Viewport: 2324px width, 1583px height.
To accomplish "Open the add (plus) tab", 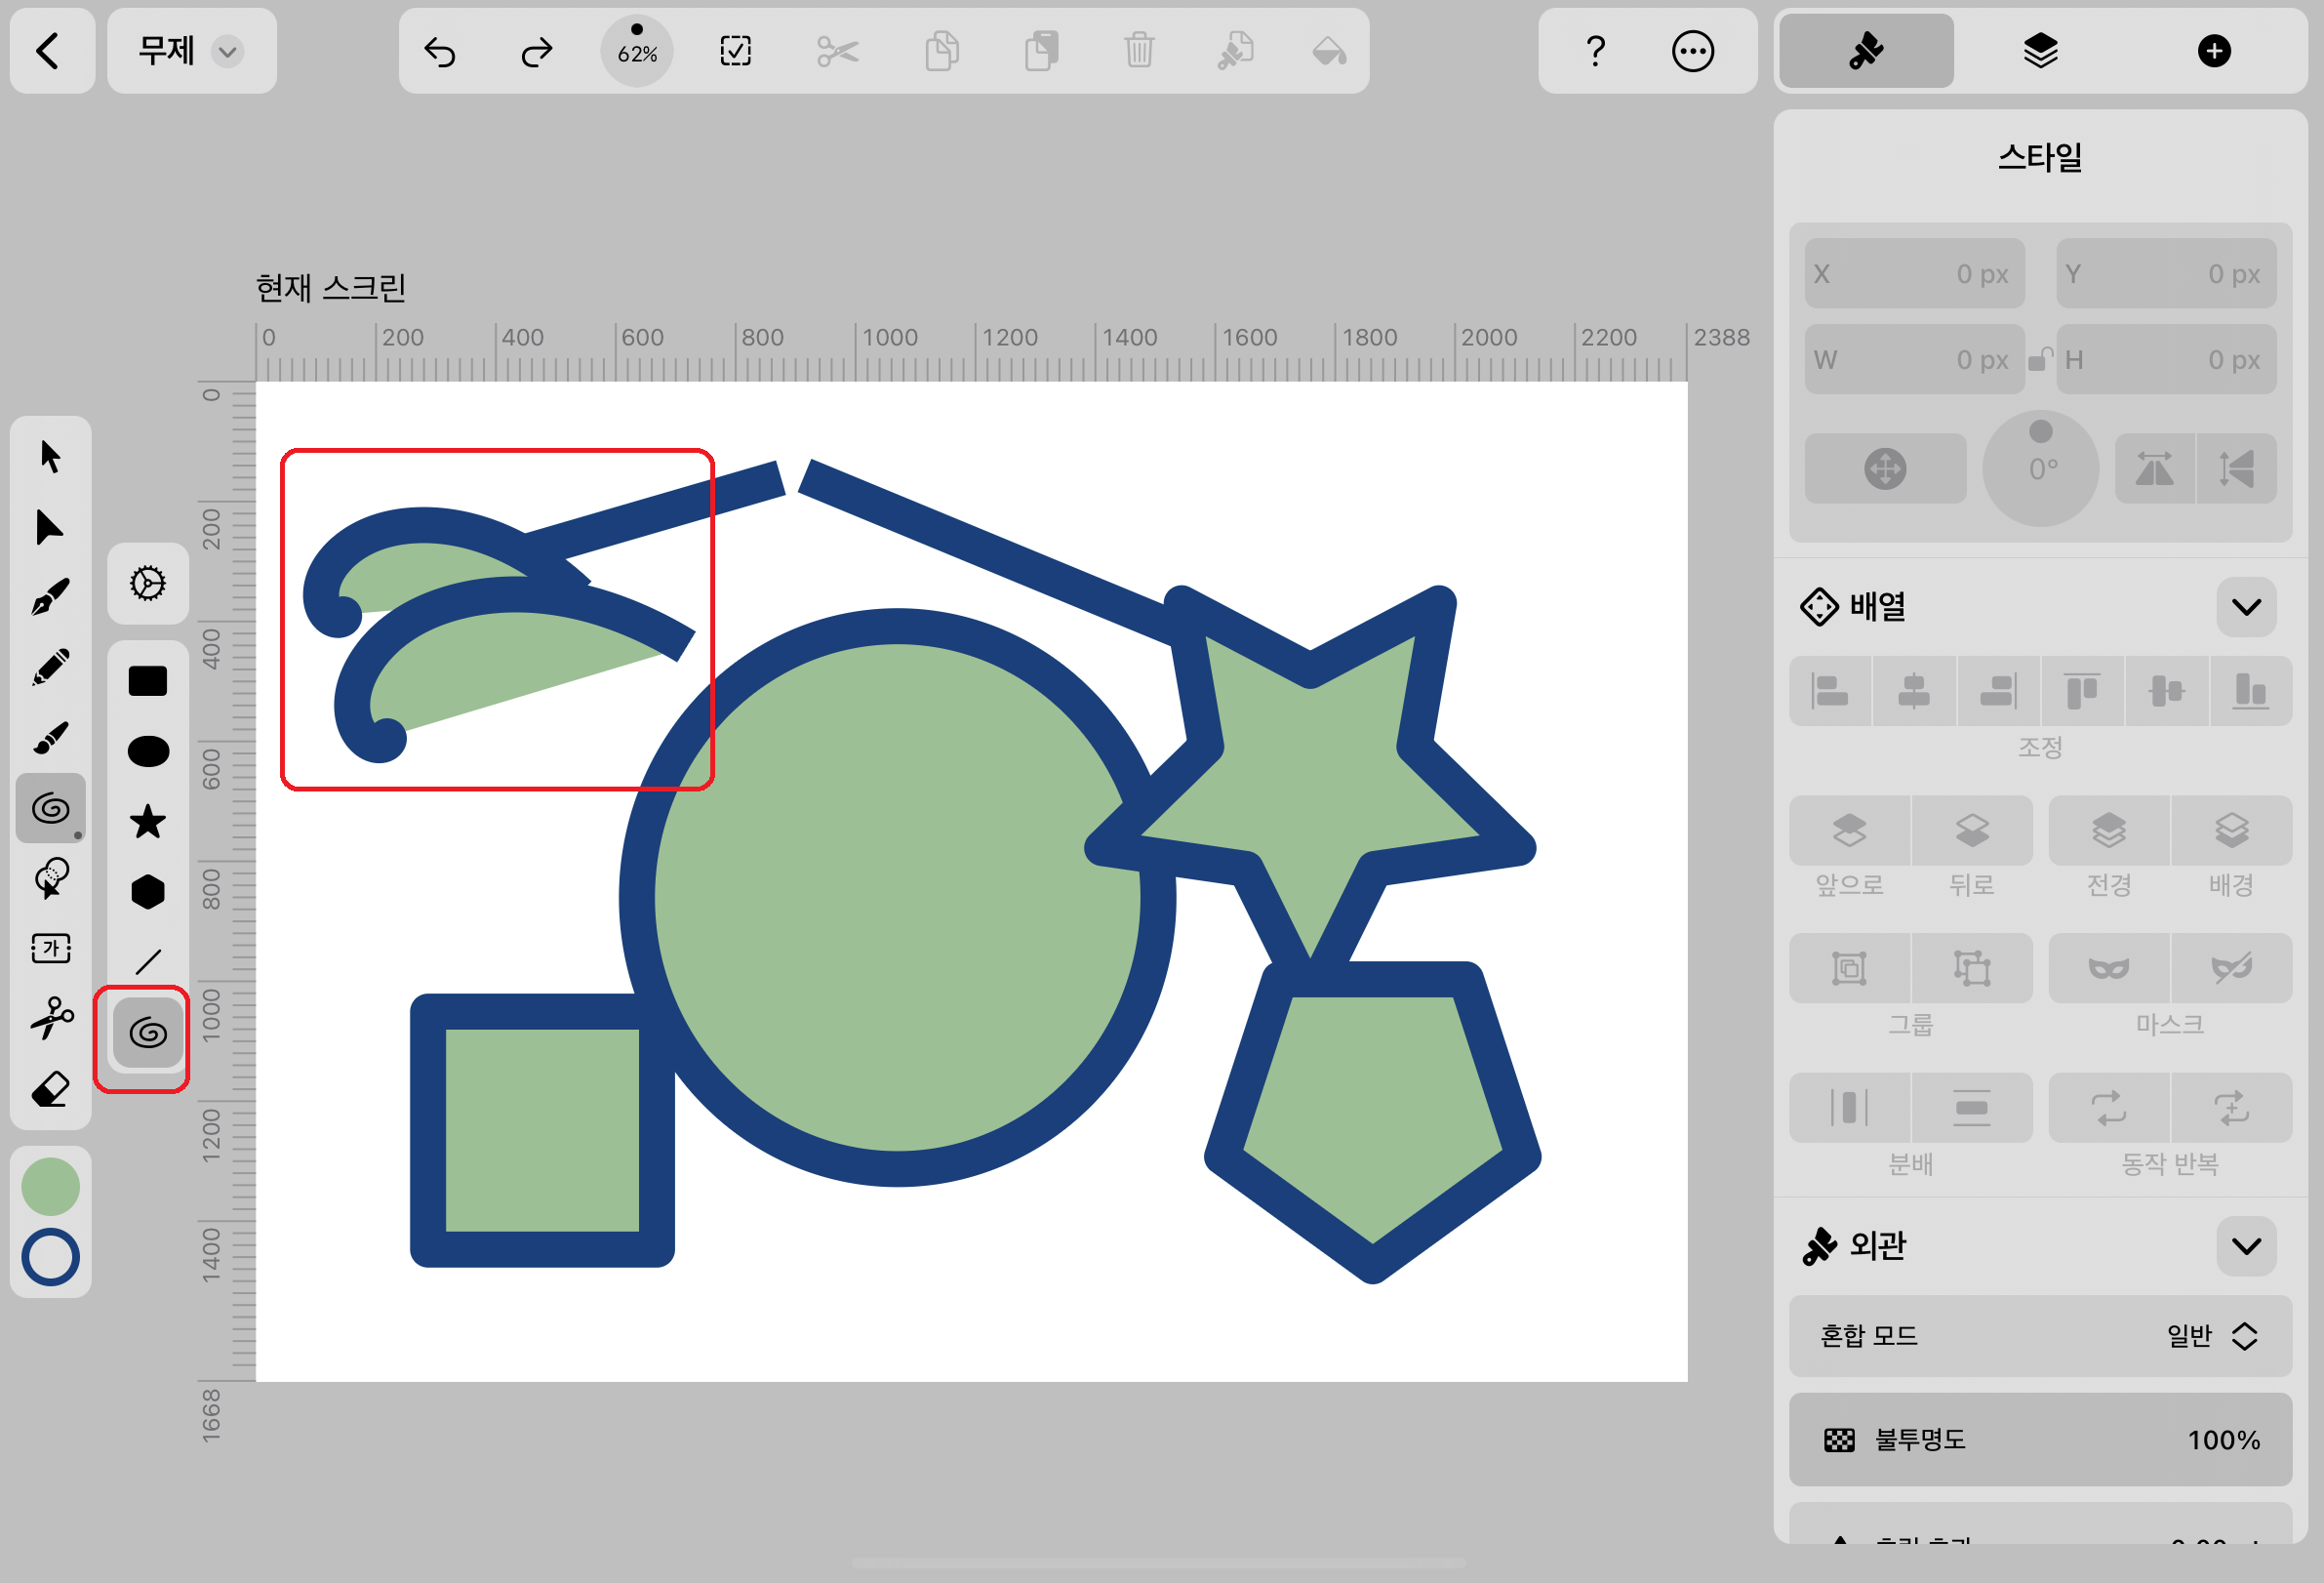I will 2214,51.
